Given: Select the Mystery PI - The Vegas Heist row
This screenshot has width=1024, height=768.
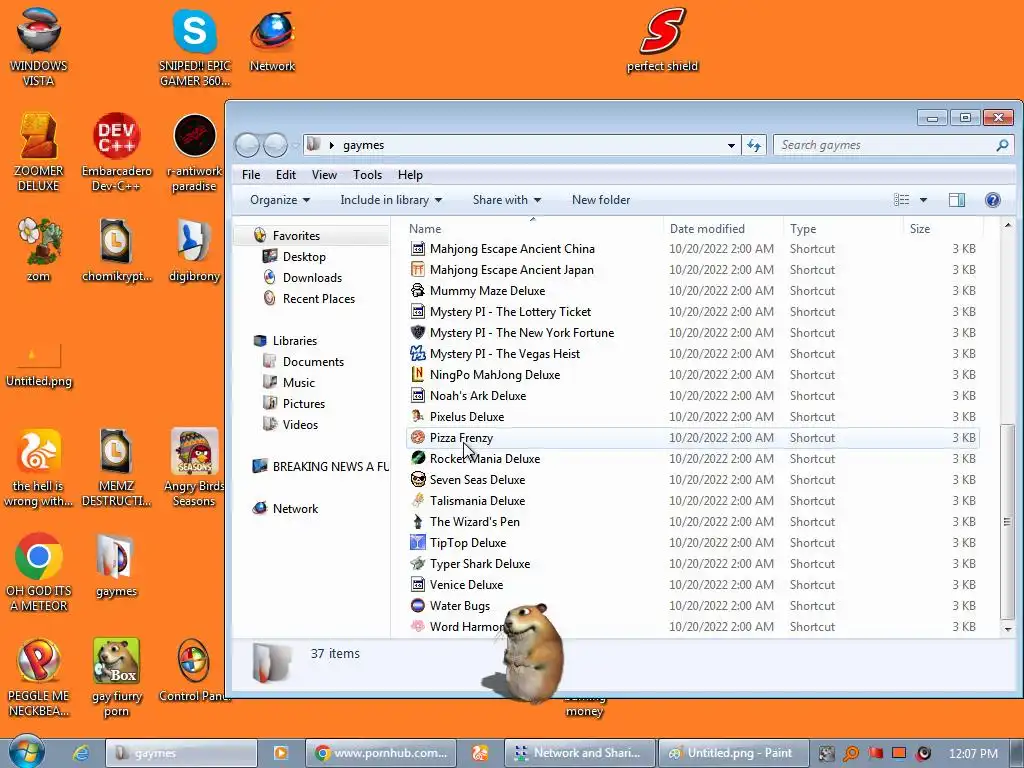Looking at the screenshot, I should (693, 354).
